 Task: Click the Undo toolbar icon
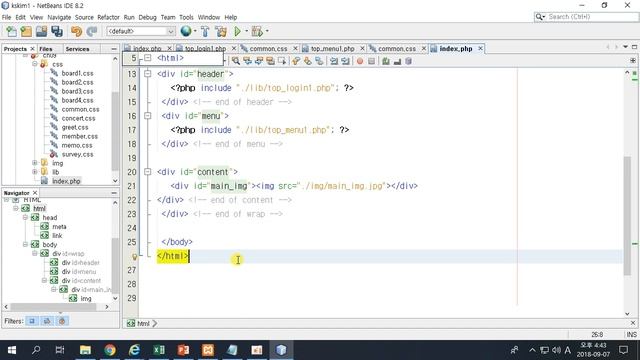pos(76,31)
